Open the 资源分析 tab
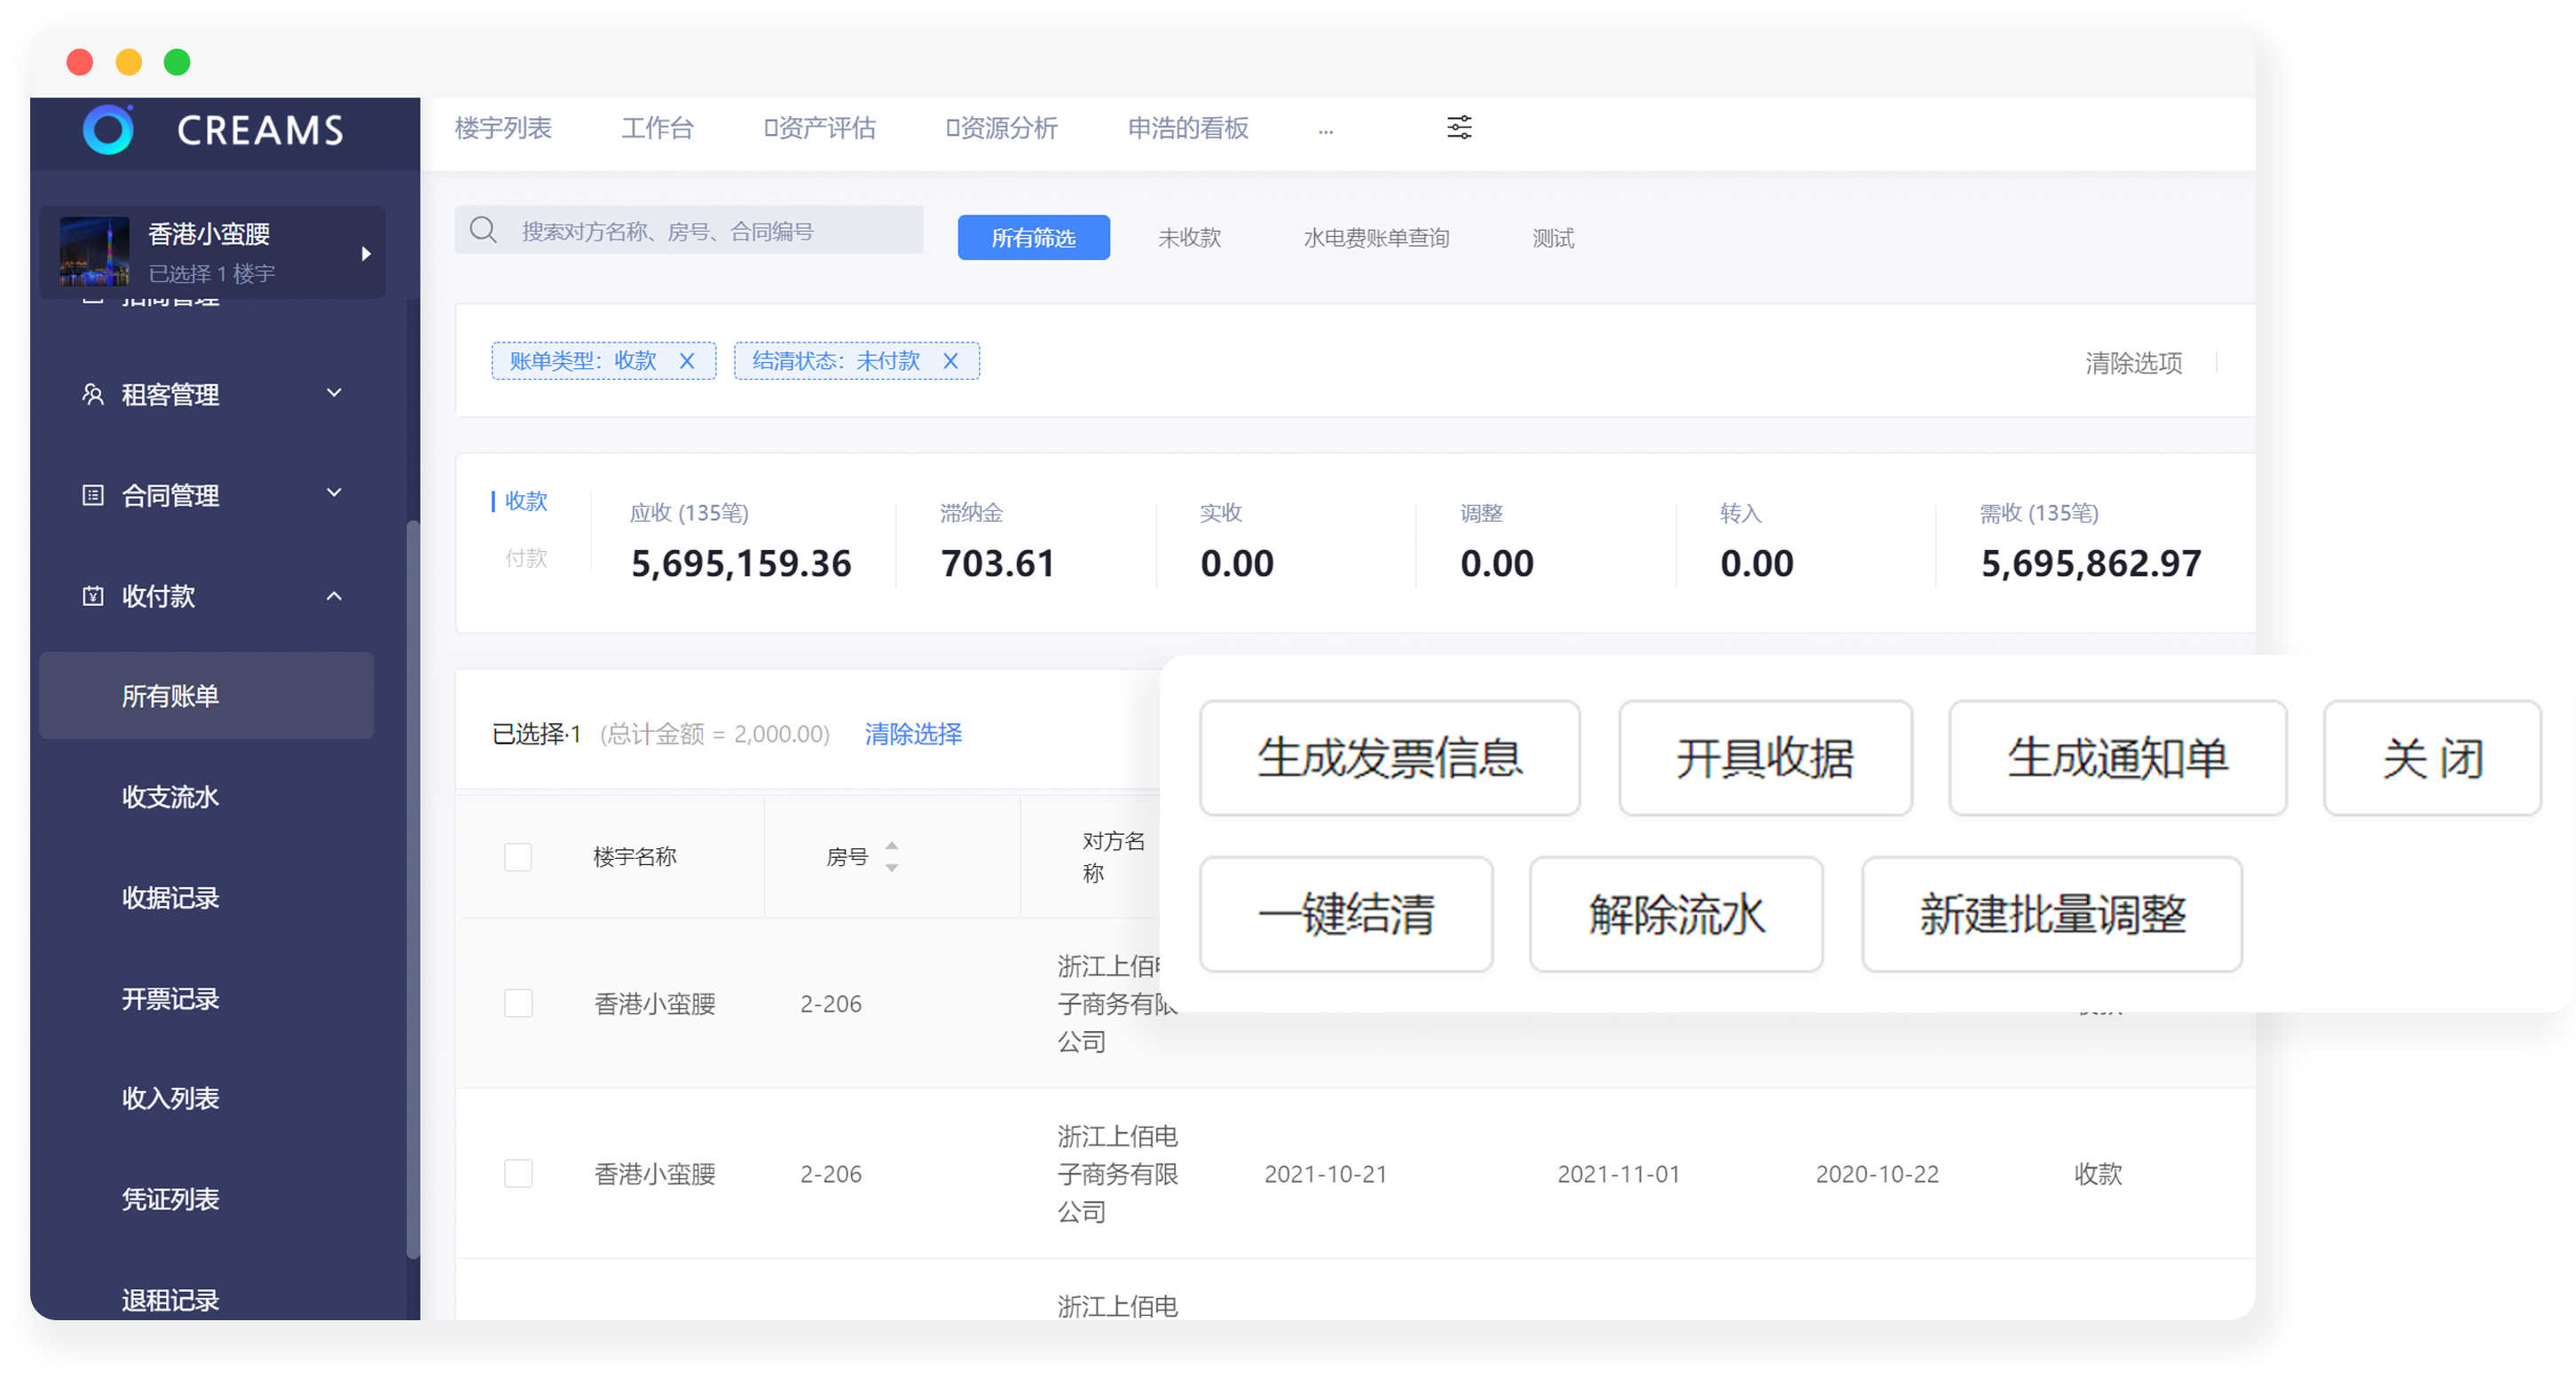Viewport: 2576px width, 1377px height. pyautogui.click(x=1001, y=128)
